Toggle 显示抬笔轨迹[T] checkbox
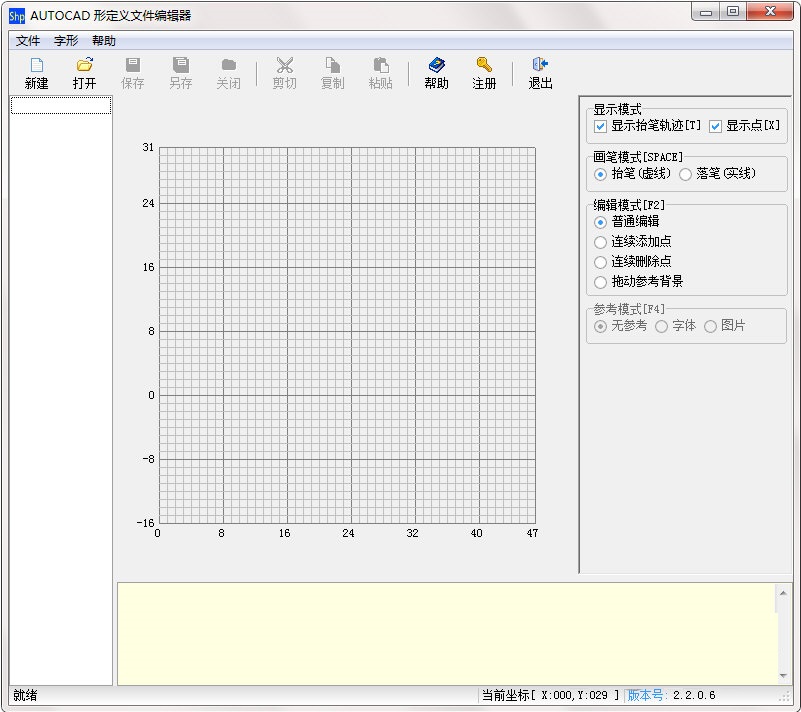Image resolution: width=801 pixels, height=712 pixels. coord(600,127)
